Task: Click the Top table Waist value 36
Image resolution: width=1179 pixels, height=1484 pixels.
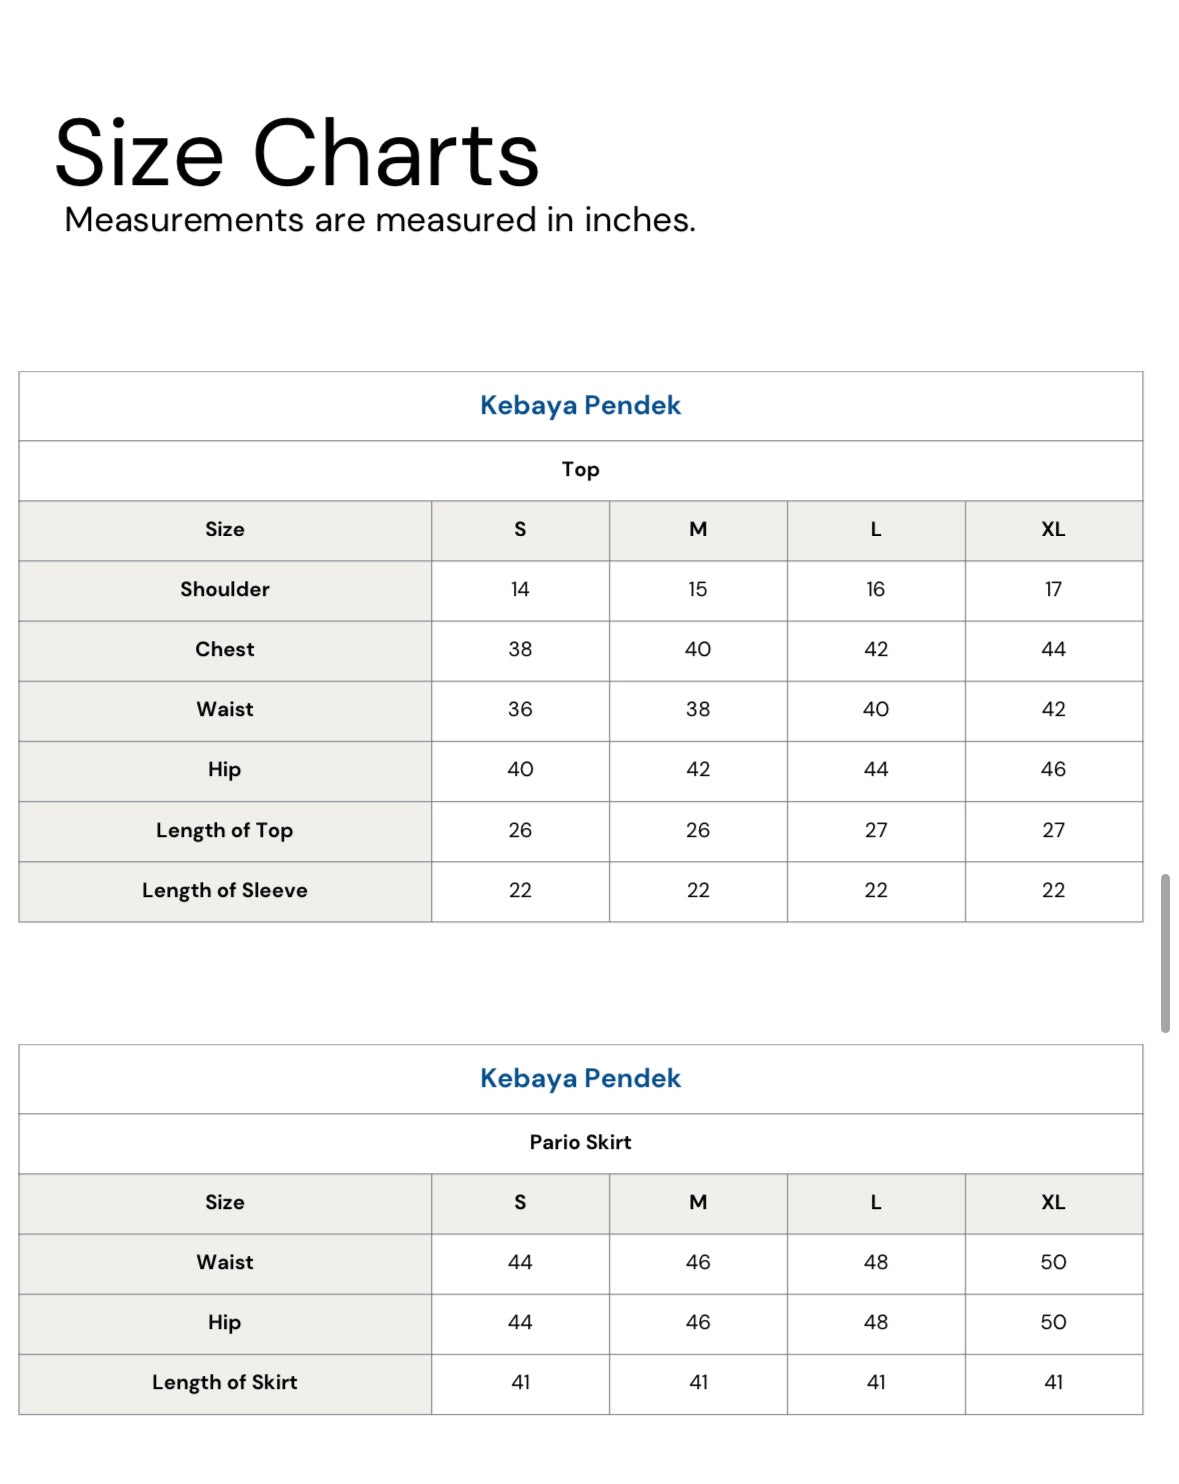Action: tap(520, 709)
